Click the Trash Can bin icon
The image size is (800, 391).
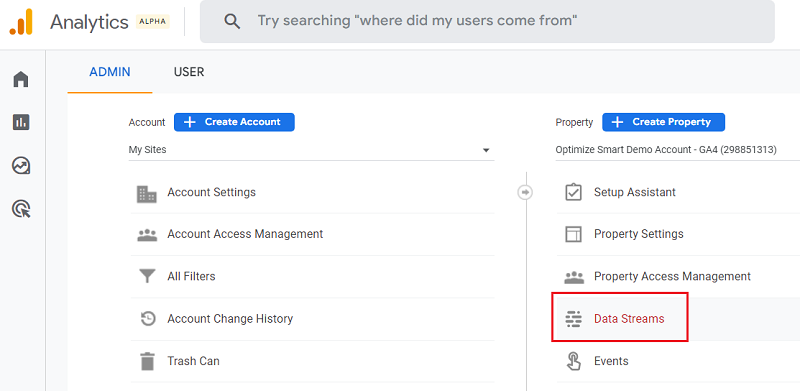(147, 361)
